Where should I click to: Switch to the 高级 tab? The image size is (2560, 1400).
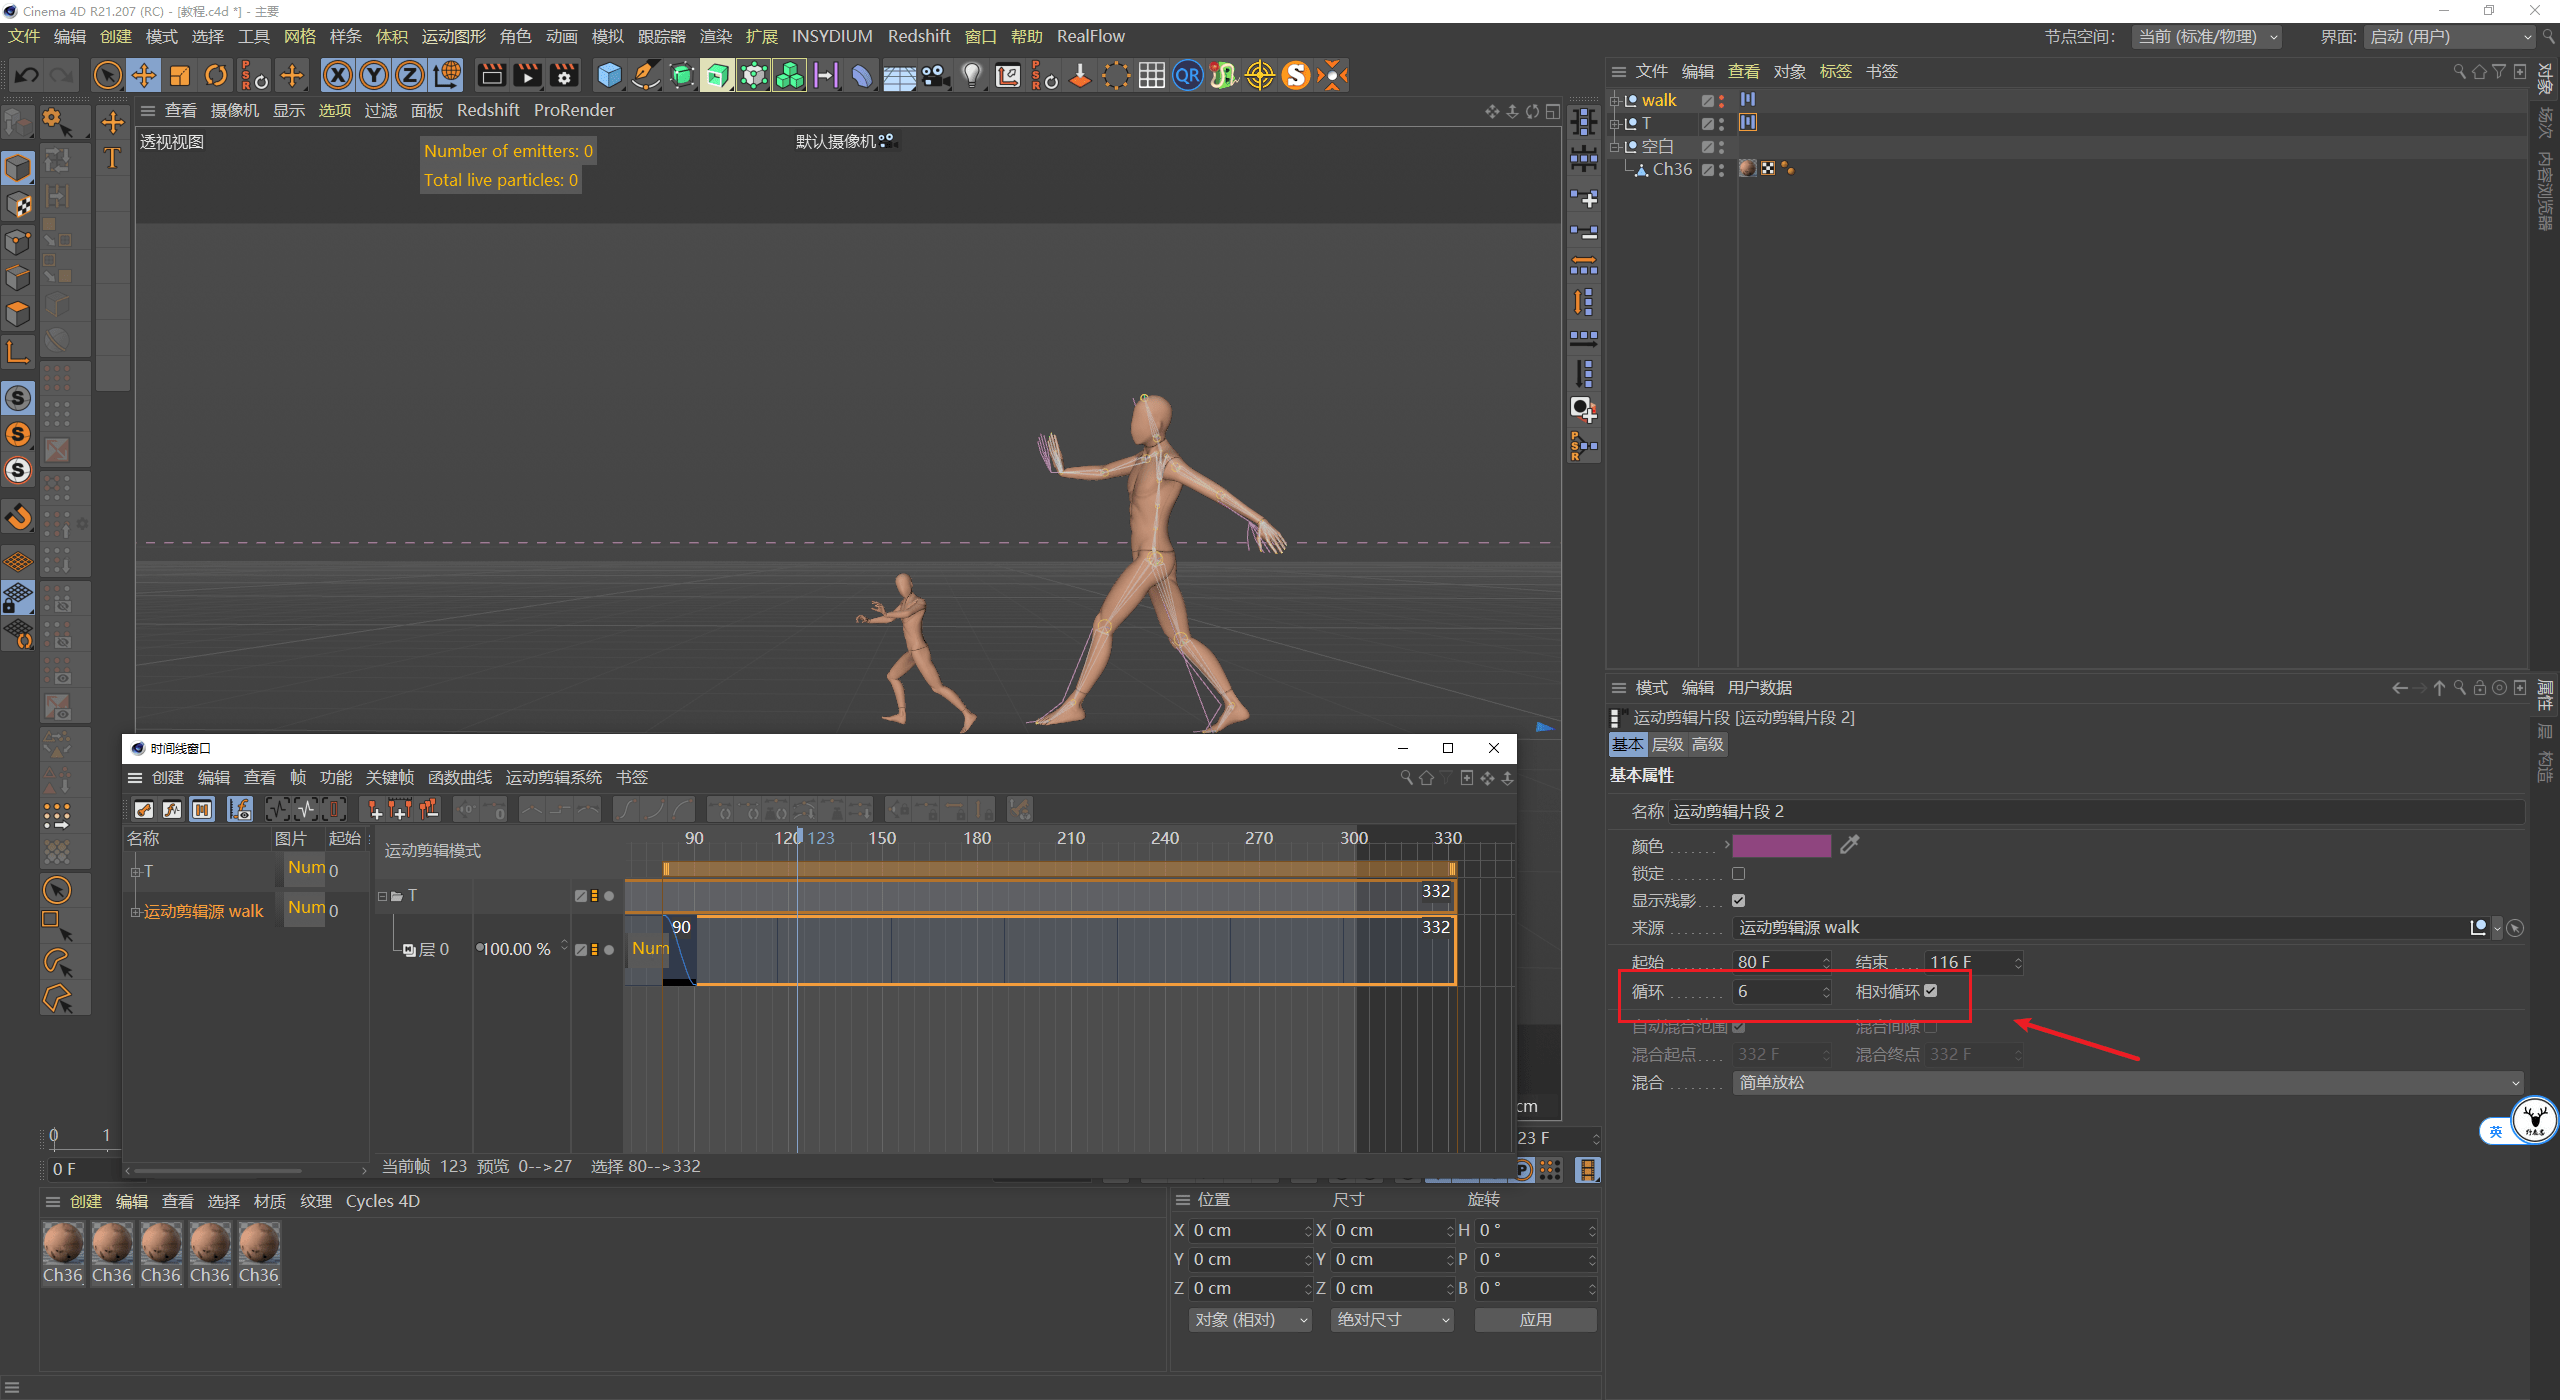1707,744
